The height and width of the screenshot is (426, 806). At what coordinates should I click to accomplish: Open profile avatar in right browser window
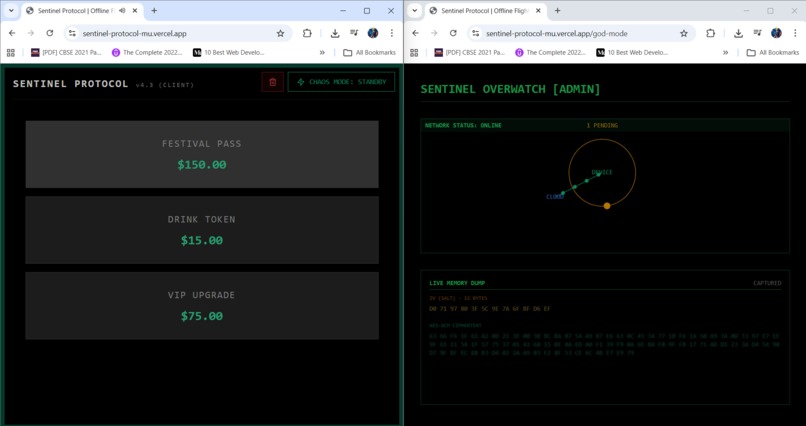[776, 33]
